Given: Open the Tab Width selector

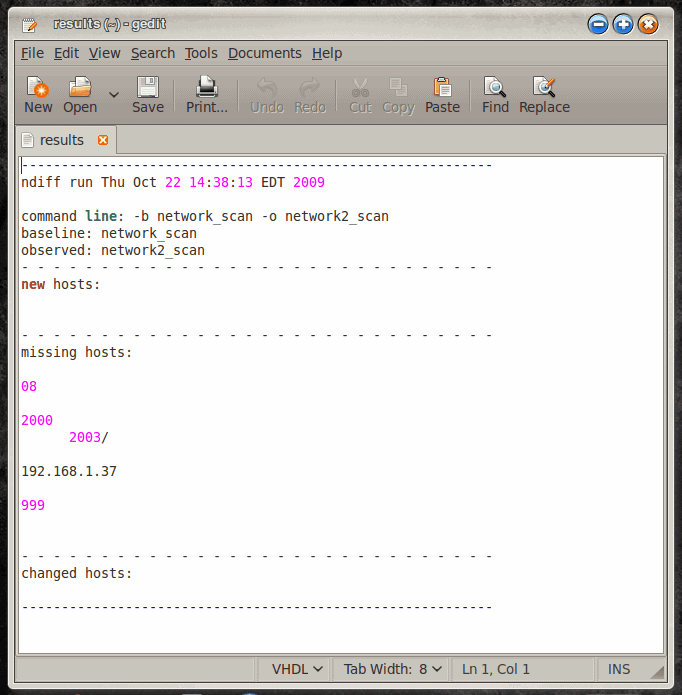Looking at the screenshot, I should pos(393,669).
